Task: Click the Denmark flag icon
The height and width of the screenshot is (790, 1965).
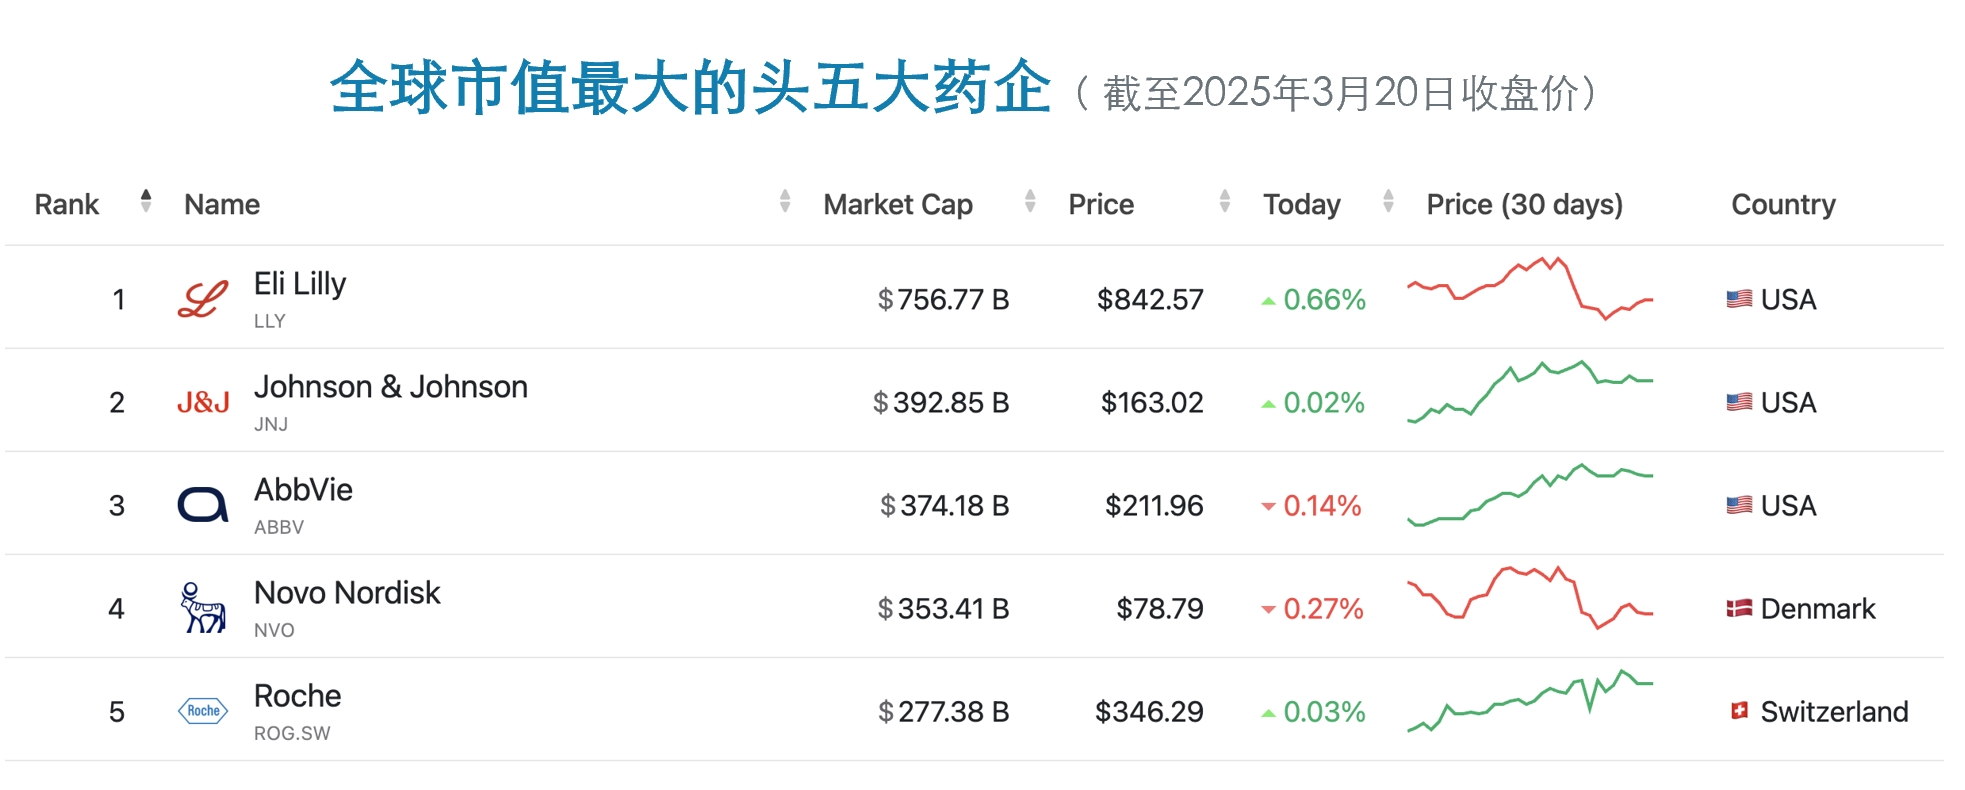Action: pos(1739,608)
